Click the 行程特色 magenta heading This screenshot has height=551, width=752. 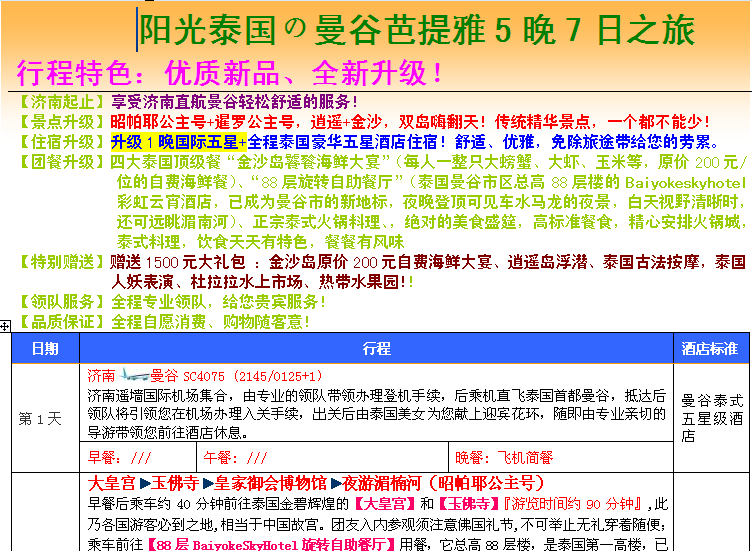click(x=230, y=73)
